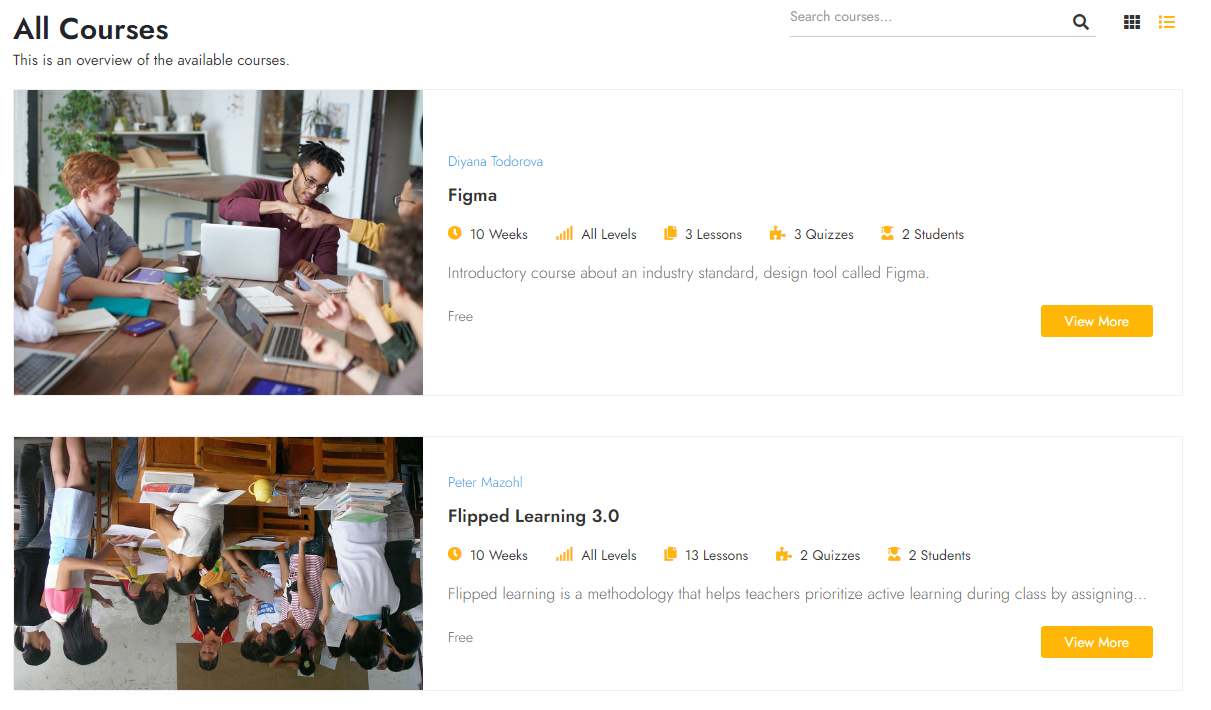Screen dimensions: 1211x710
Task: Click the Figma course description text
Action: [689, 272]
